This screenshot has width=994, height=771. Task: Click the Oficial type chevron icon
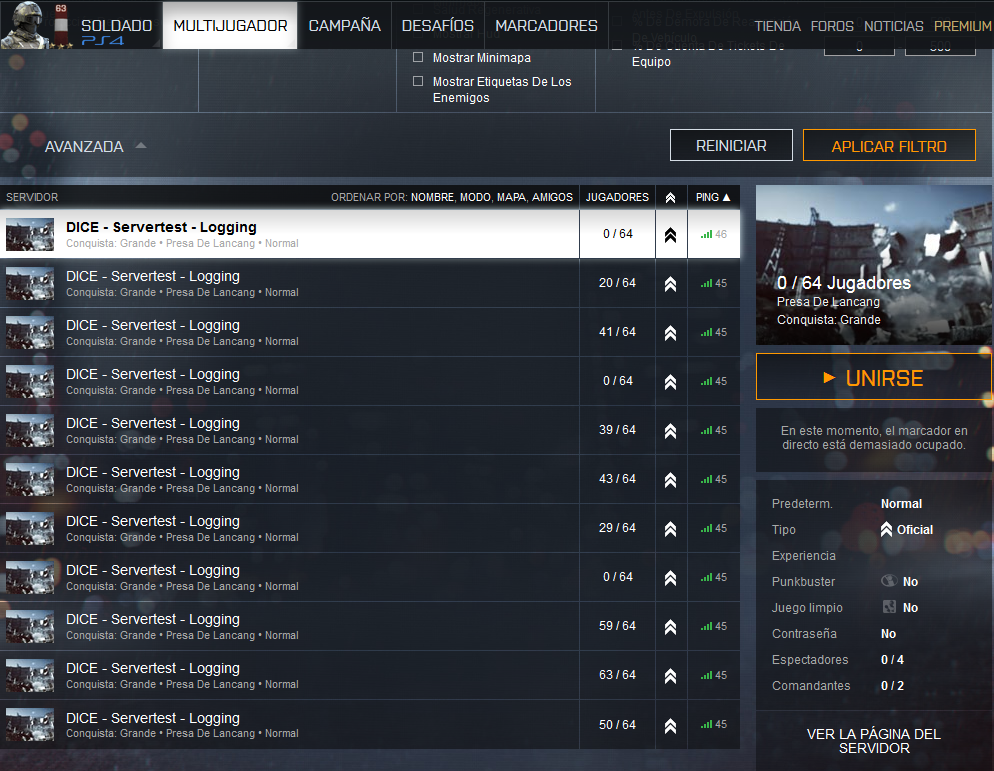tap(886, 529)
